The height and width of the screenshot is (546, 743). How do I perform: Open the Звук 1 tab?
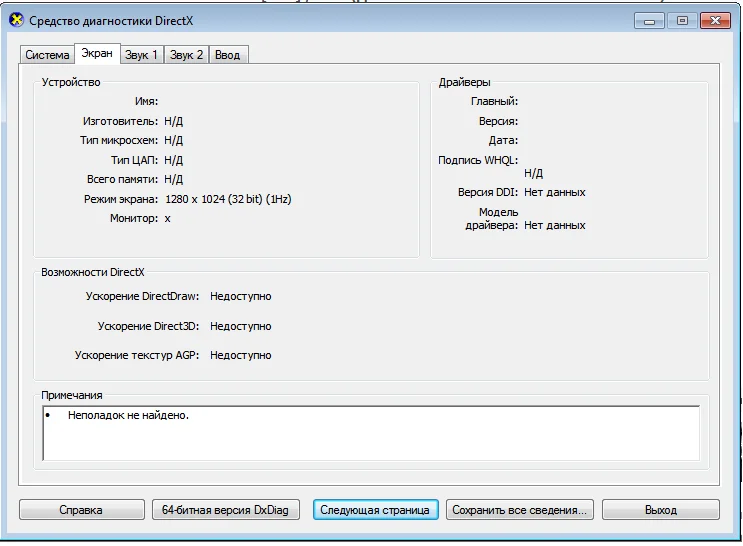click(141, 55)
